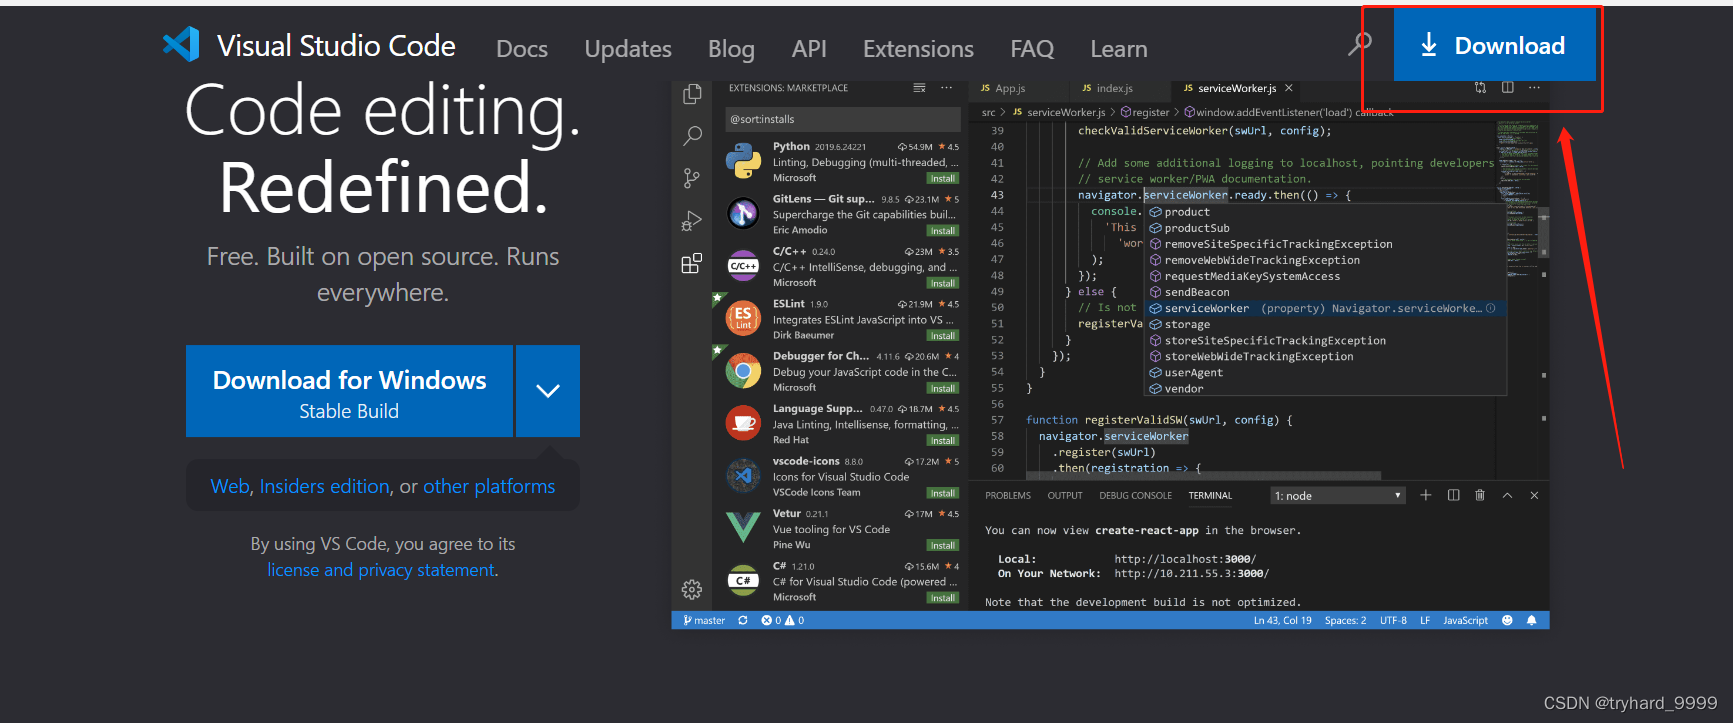
Task: Click JavaScript language mode status entry
Action: click(x=1465, y=620)
